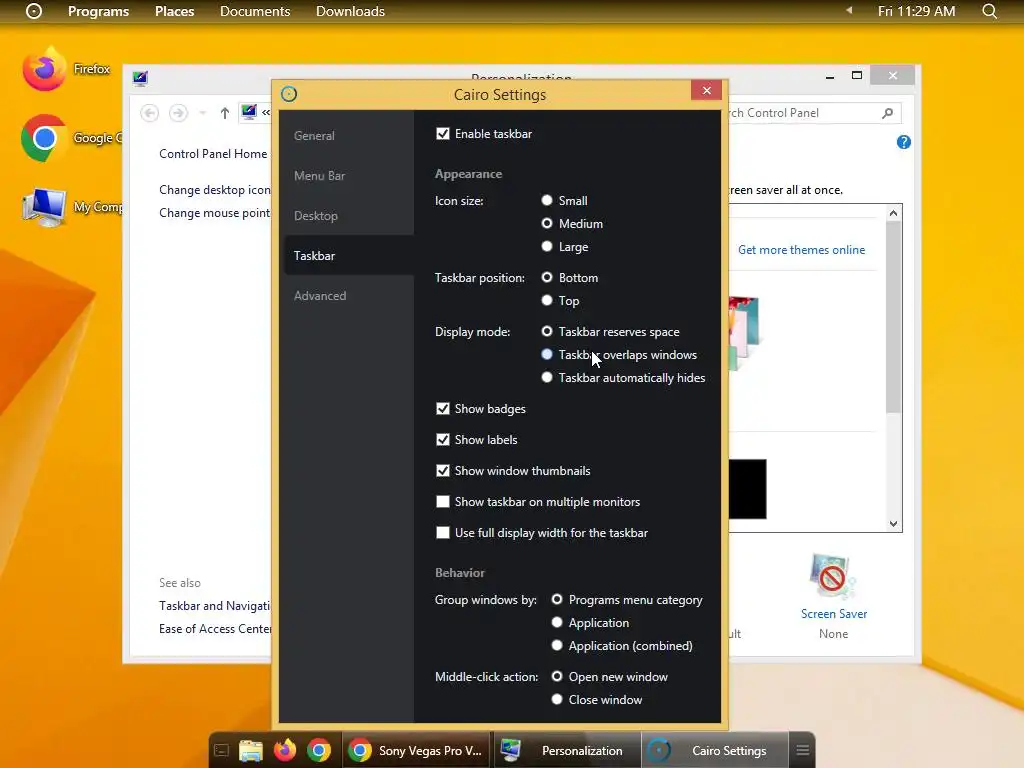Viewport: 1024px width, 768px height.
Task: Open Downloads menu in top bar
Action: [350, 11]
